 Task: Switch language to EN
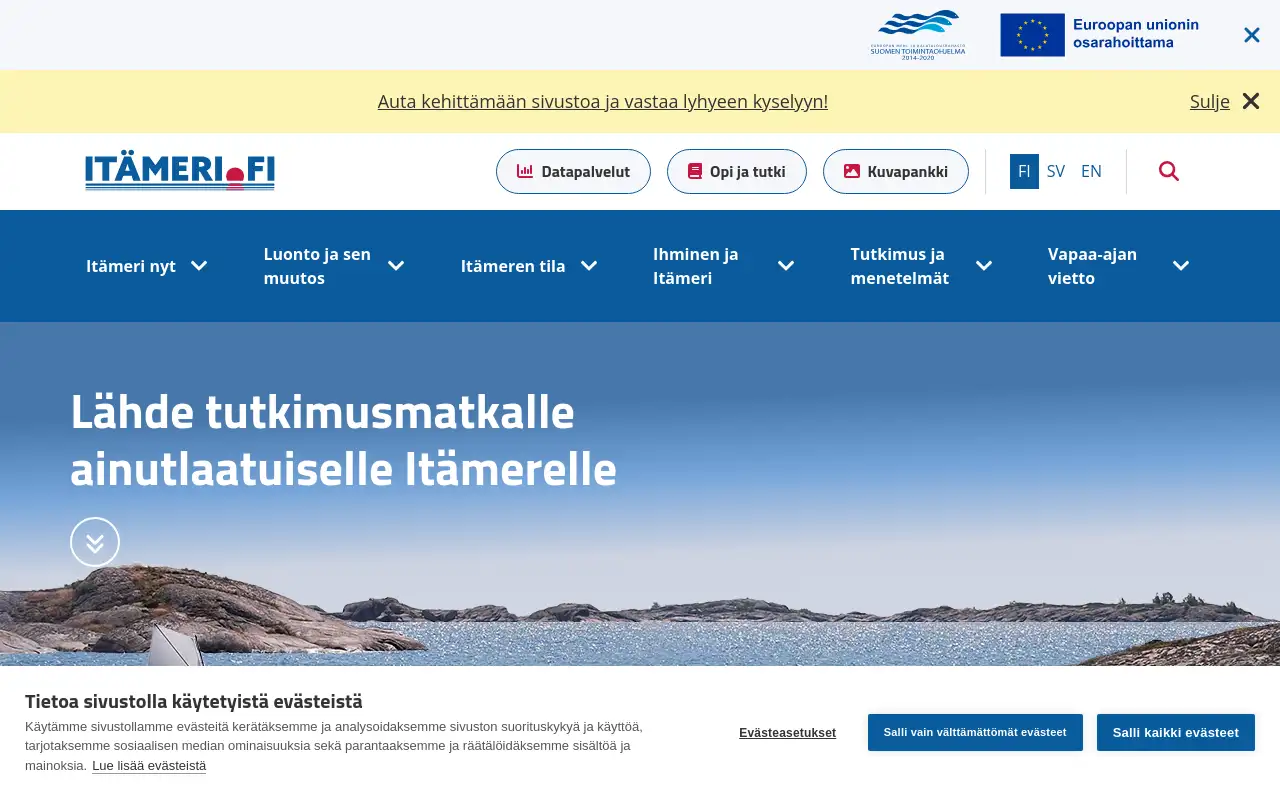click(1091, 171)
